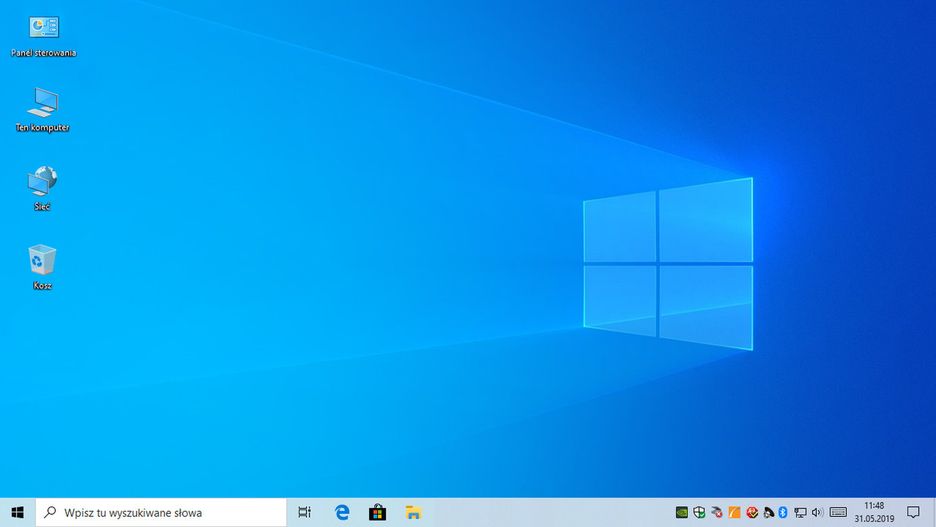Open the Panel sterowania desktop icon

tap(43, 28)
